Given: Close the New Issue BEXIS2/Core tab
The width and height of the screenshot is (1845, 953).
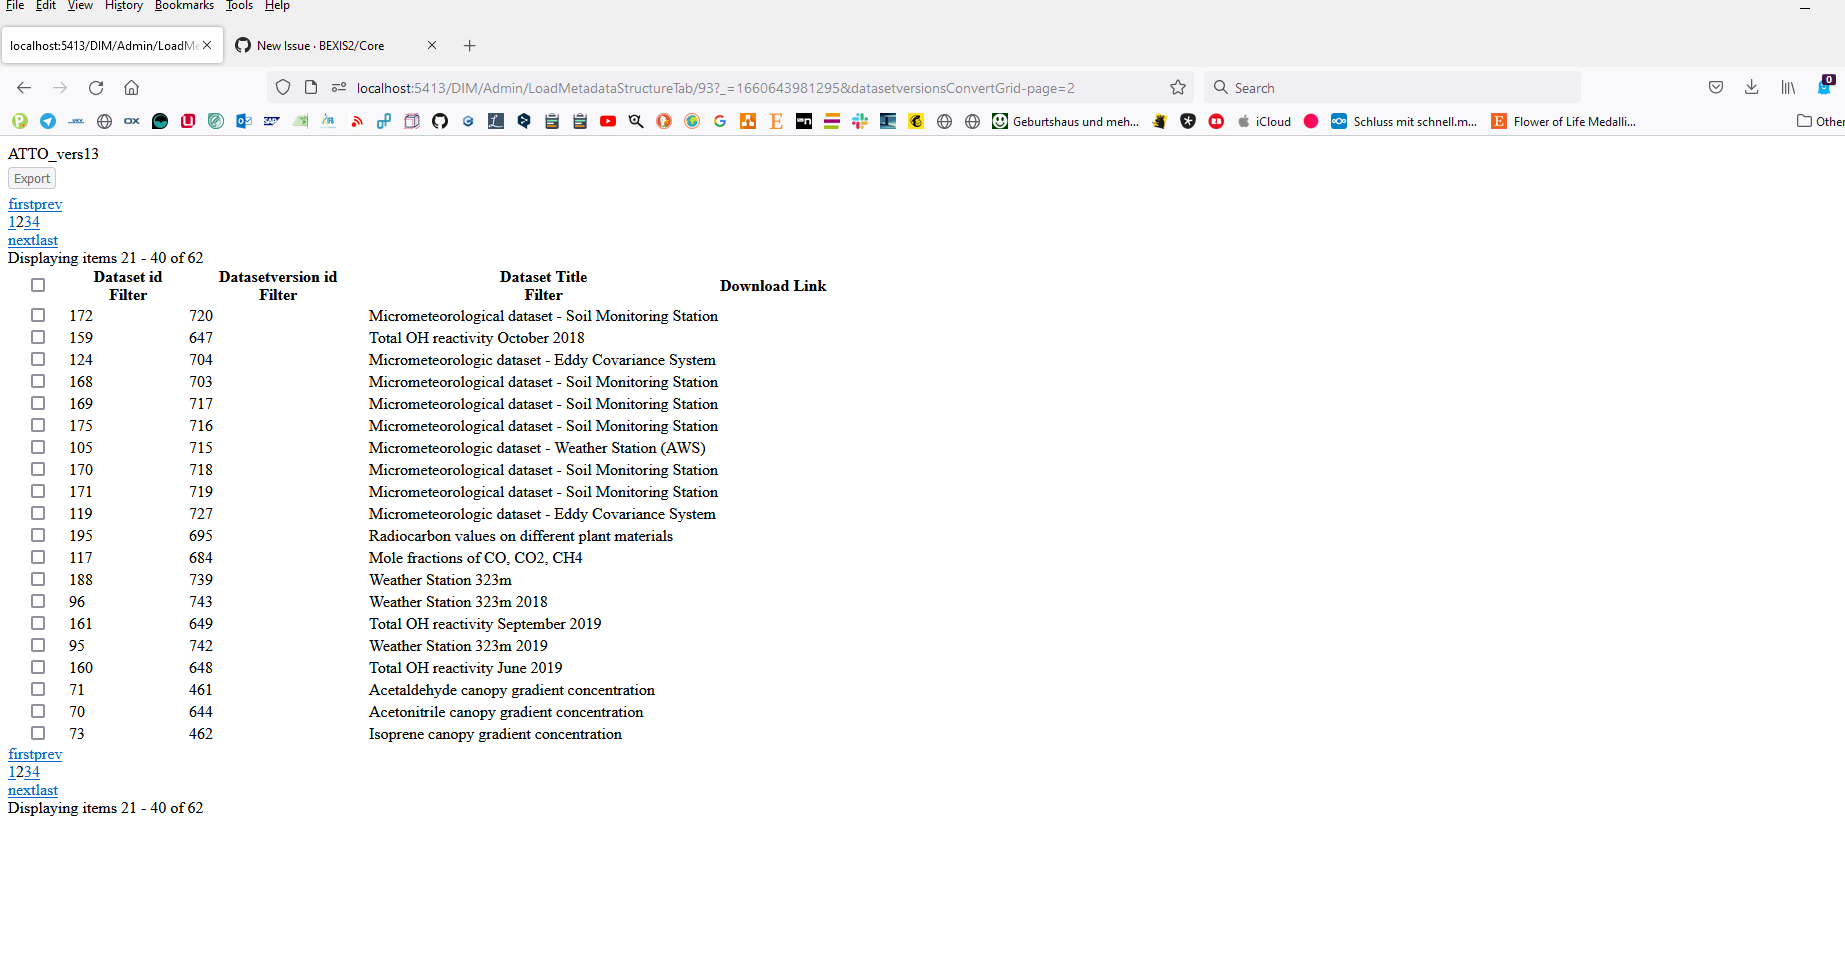Looking at the screenshot, I should tap(432, 46).
